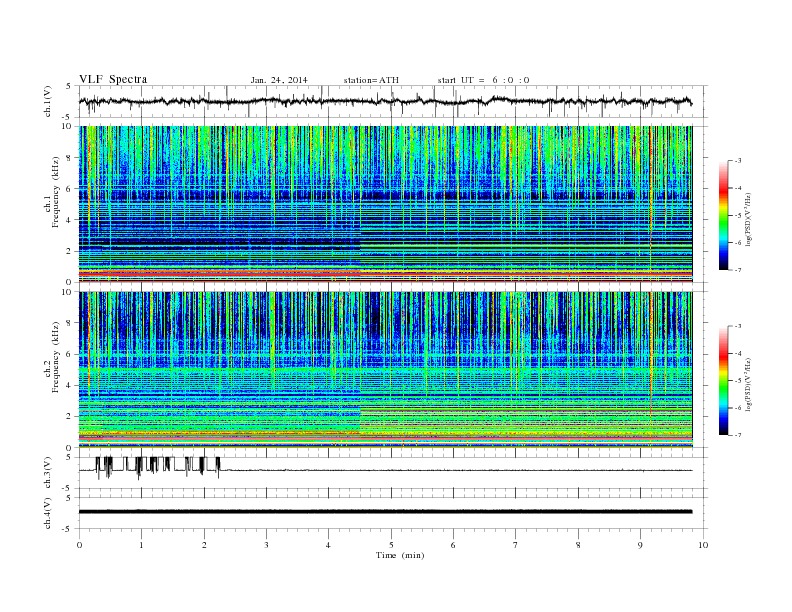792x612 pixels.
Task: Click the date 'Jan. 24, 2014'
Action: [279, 80]
